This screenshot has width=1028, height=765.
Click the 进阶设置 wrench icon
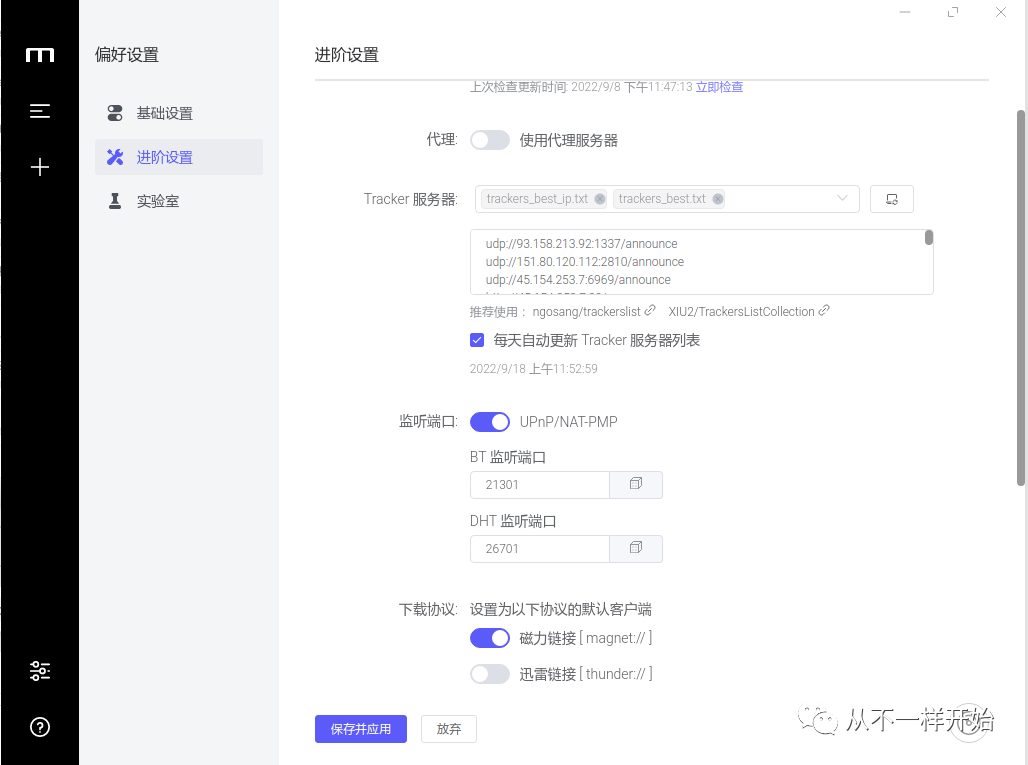tap(115, 157)
